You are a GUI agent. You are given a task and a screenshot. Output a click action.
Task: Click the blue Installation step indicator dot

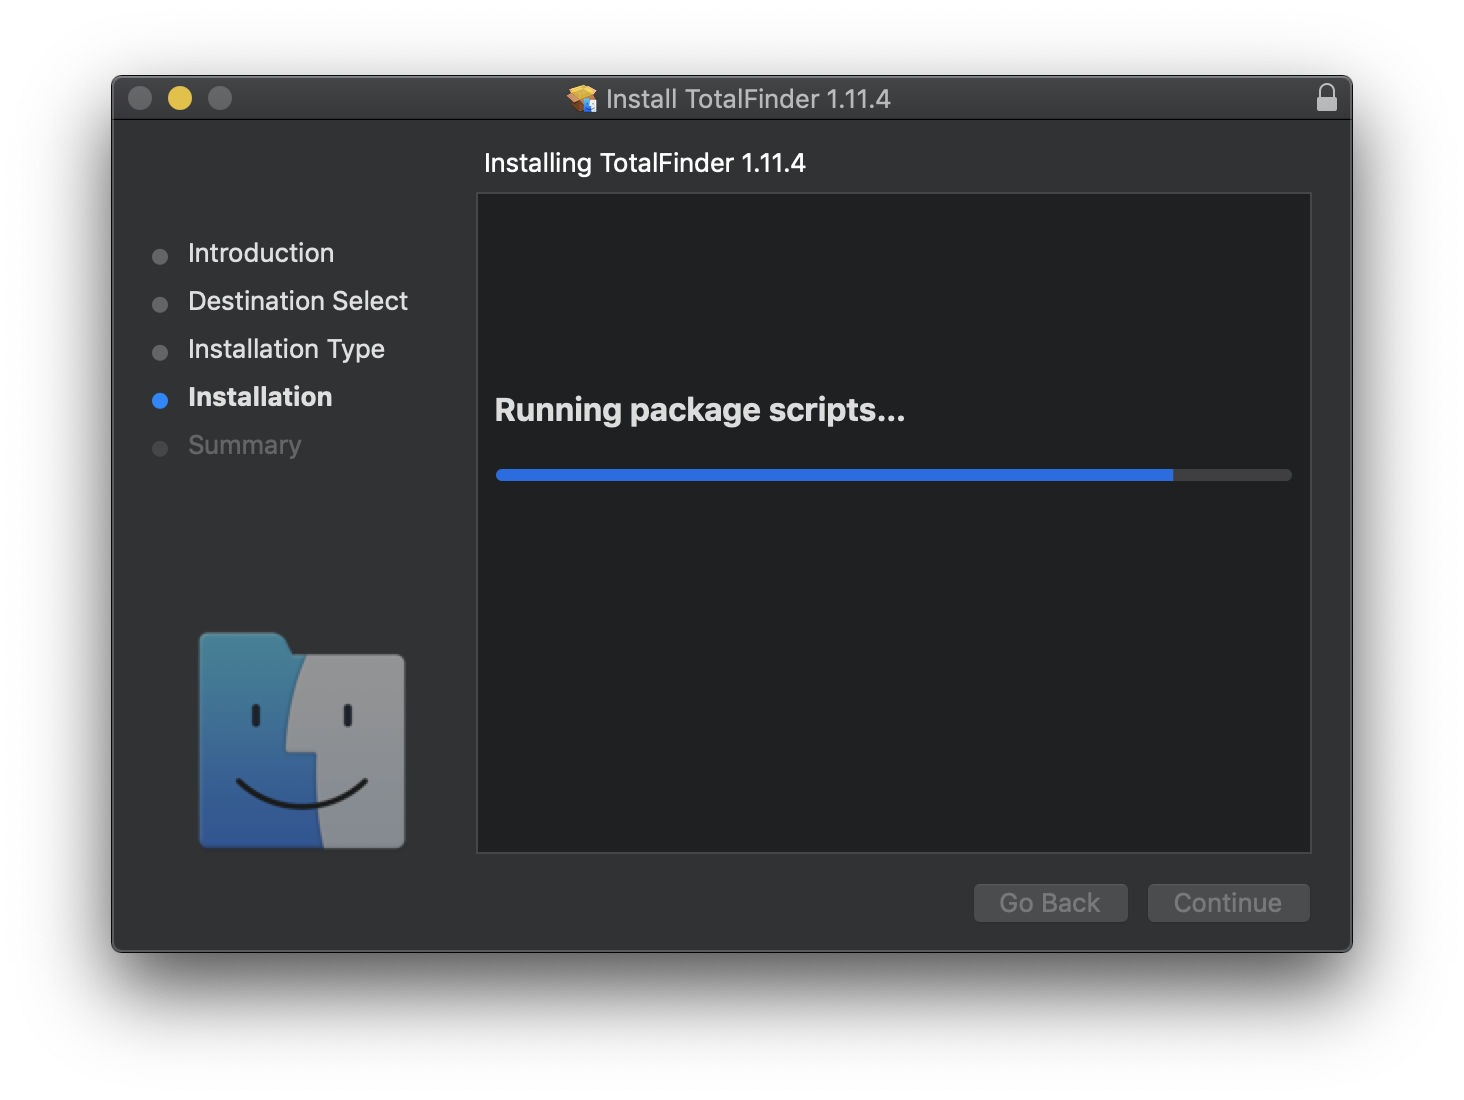(161, 400)
